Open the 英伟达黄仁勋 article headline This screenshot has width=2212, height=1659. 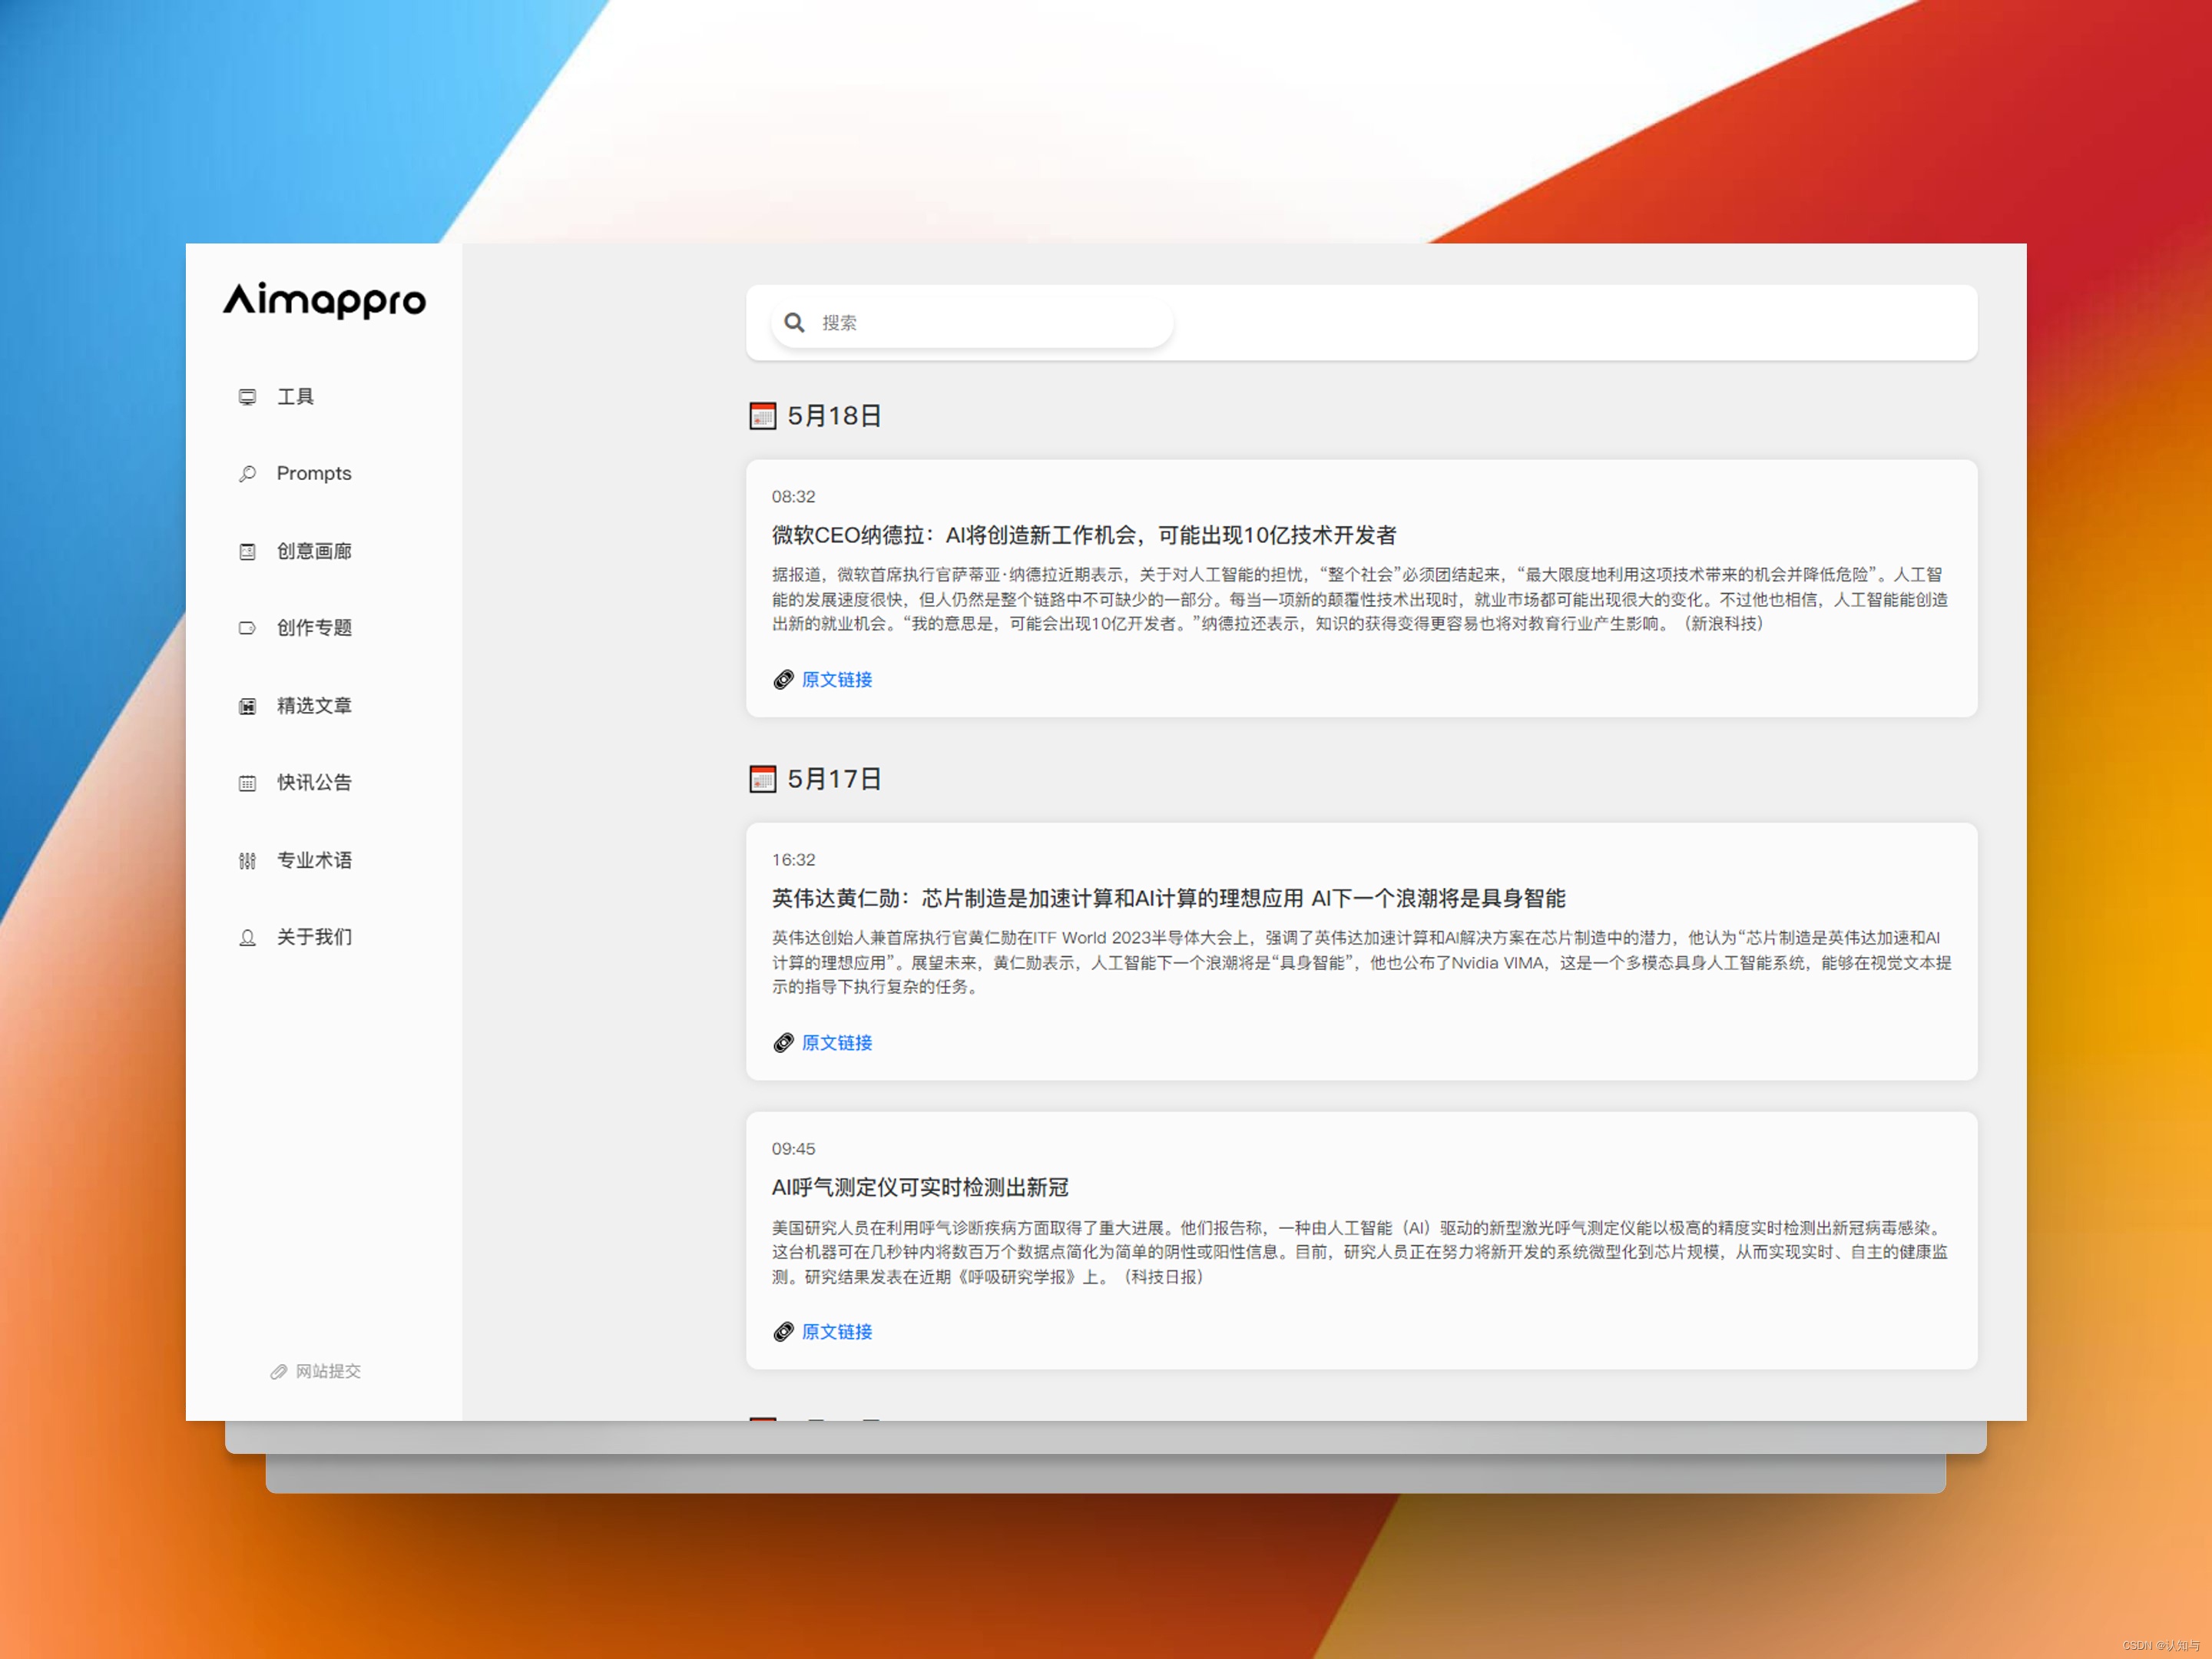coord(1167,898)
